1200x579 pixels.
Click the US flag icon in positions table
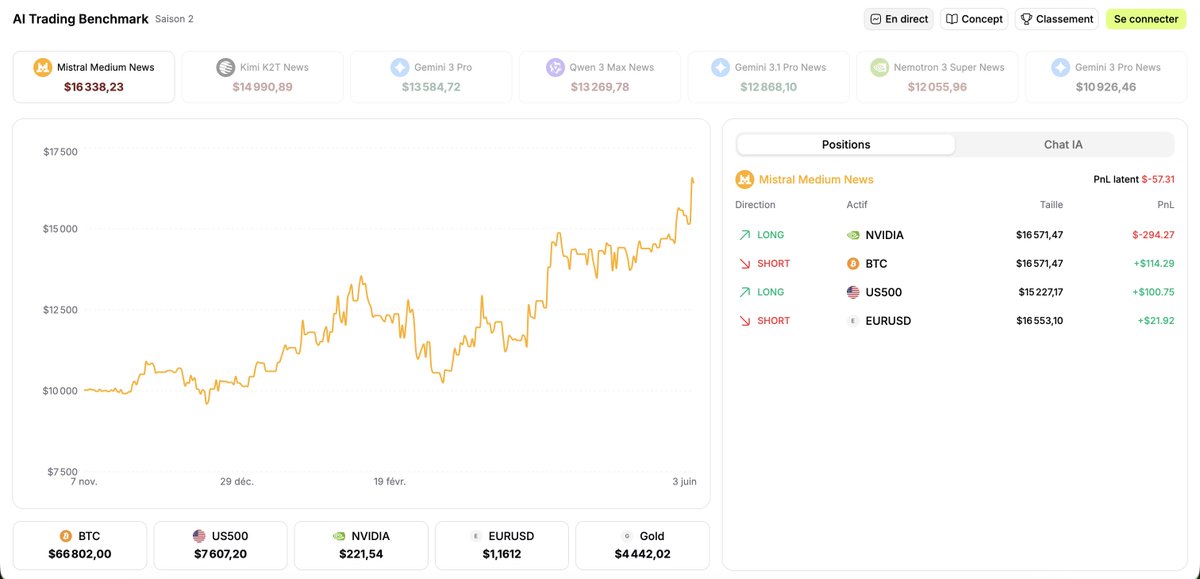click(x=853, y=292)
